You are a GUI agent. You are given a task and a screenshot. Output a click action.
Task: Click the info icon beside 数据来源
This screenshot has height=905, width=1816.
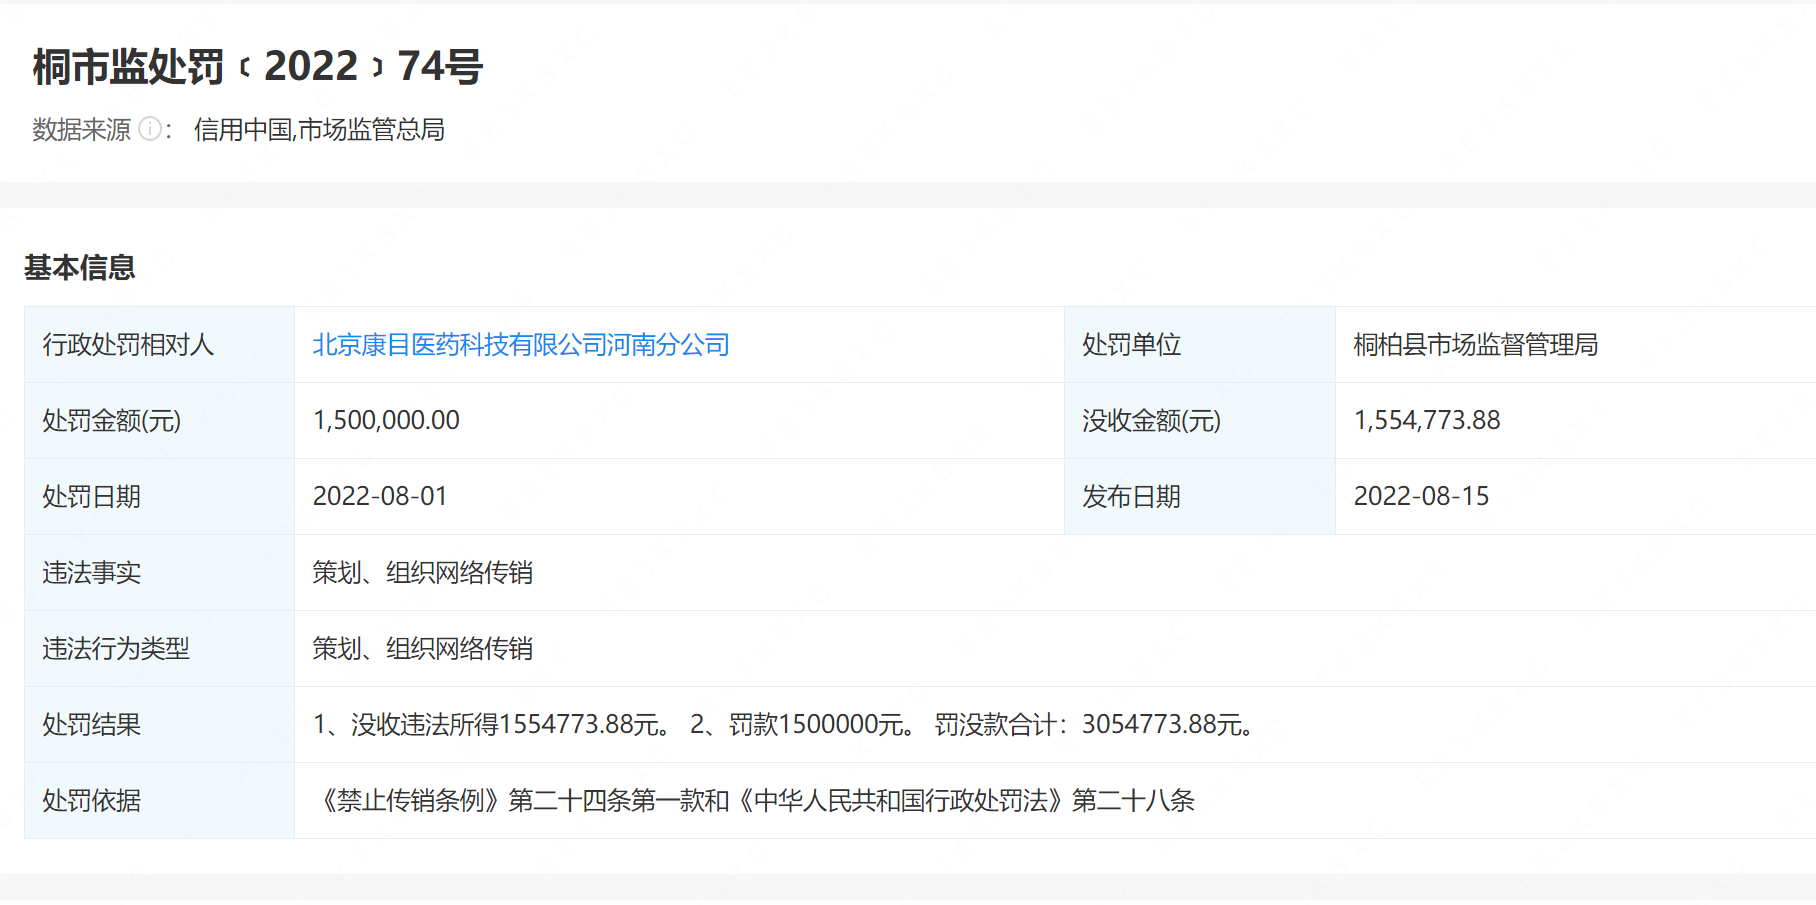coord(150,129)
